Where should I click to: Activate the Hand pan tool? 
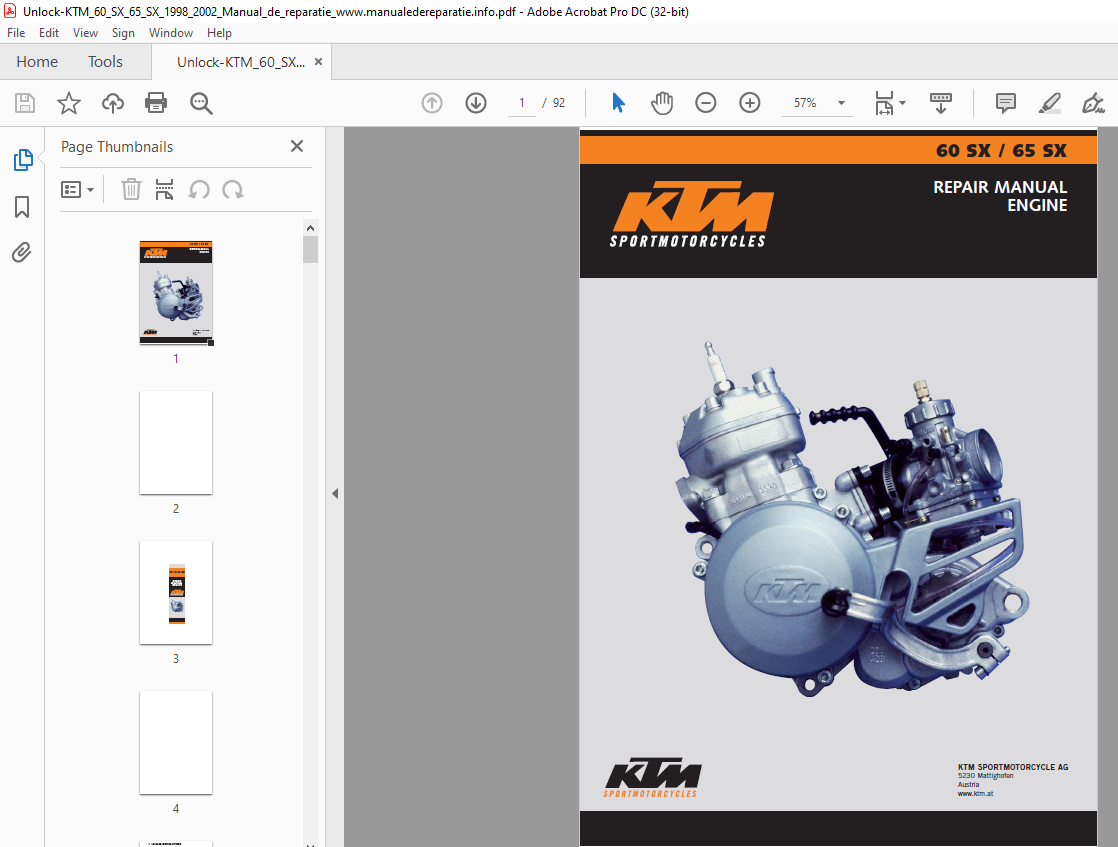[x=662, y=103]
